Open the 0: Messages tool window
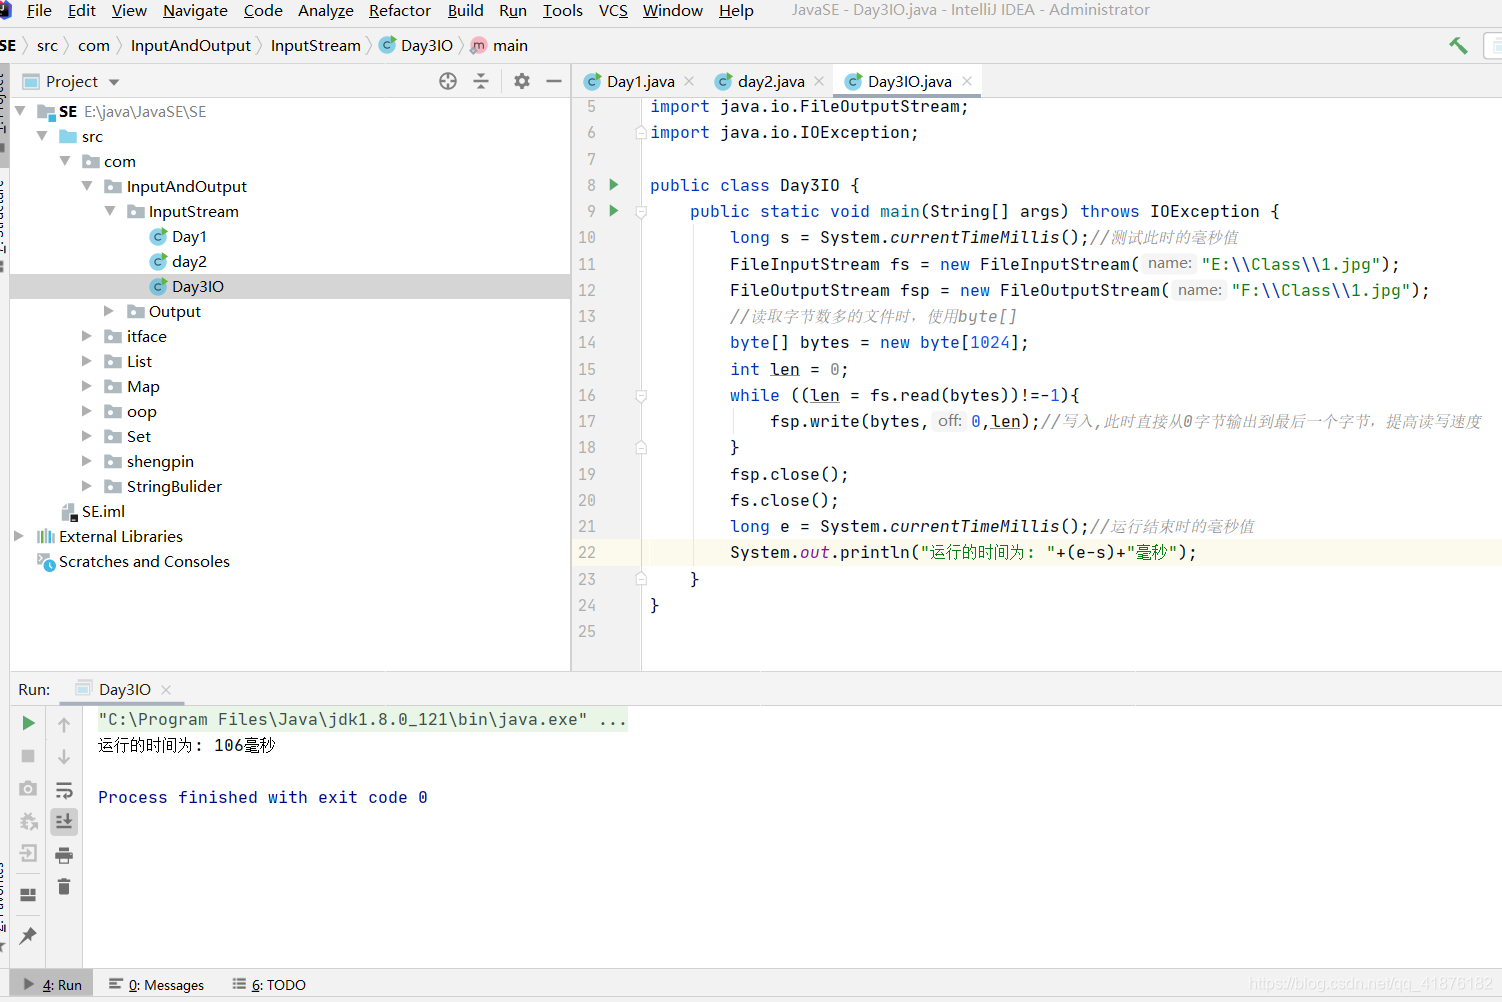The width and height of the screenshot is (1502, 1002). (157, 985)
